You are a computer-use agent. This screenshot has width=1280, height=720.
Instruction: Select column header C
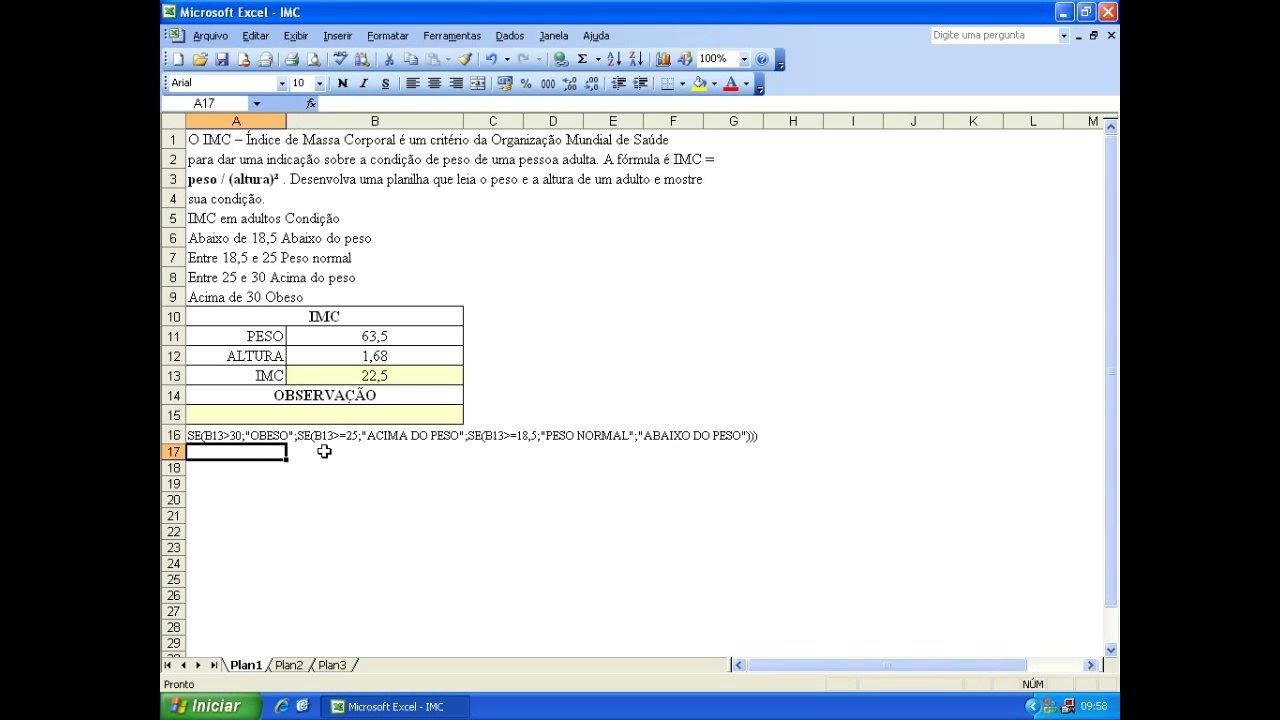pos(493,122)
